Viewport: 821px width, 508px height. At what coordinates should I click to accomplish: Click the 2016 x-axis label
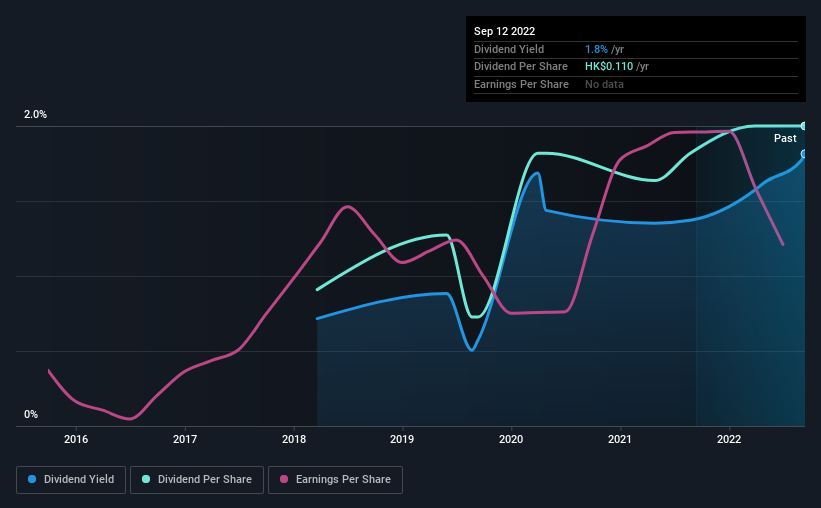(x=76, y=439)
